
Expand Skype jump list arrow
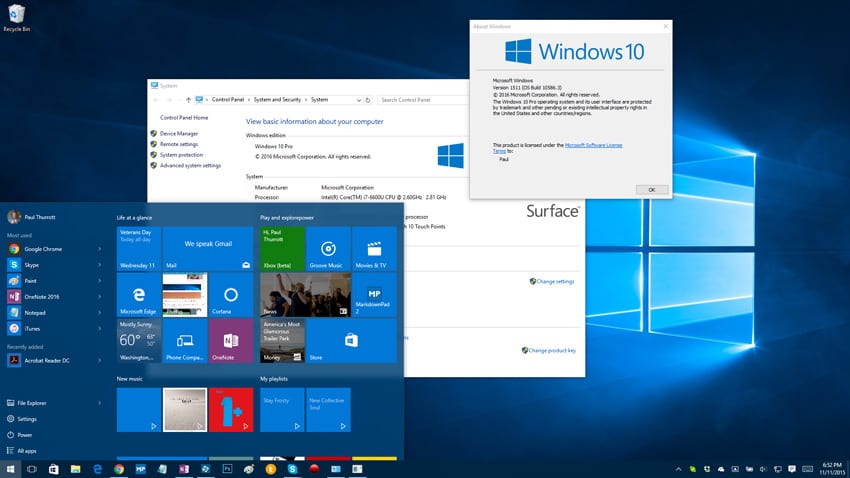point(100,265)
